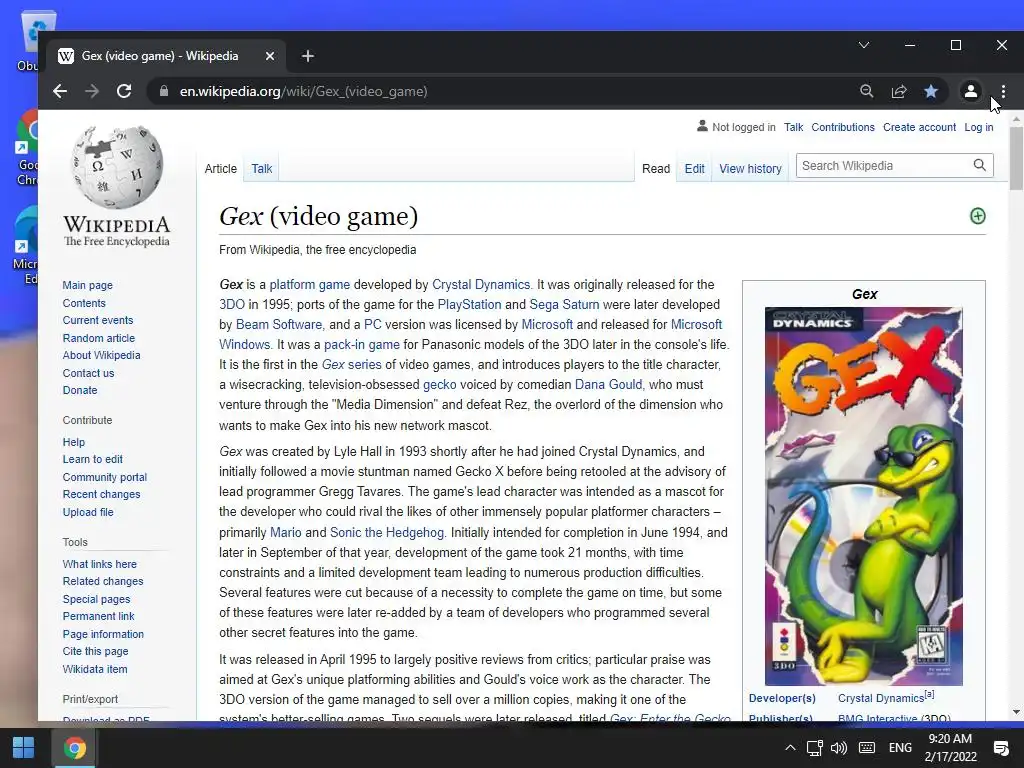Open tab search chevron in title bar
1024x768 pixels.
tap(864, 45)
